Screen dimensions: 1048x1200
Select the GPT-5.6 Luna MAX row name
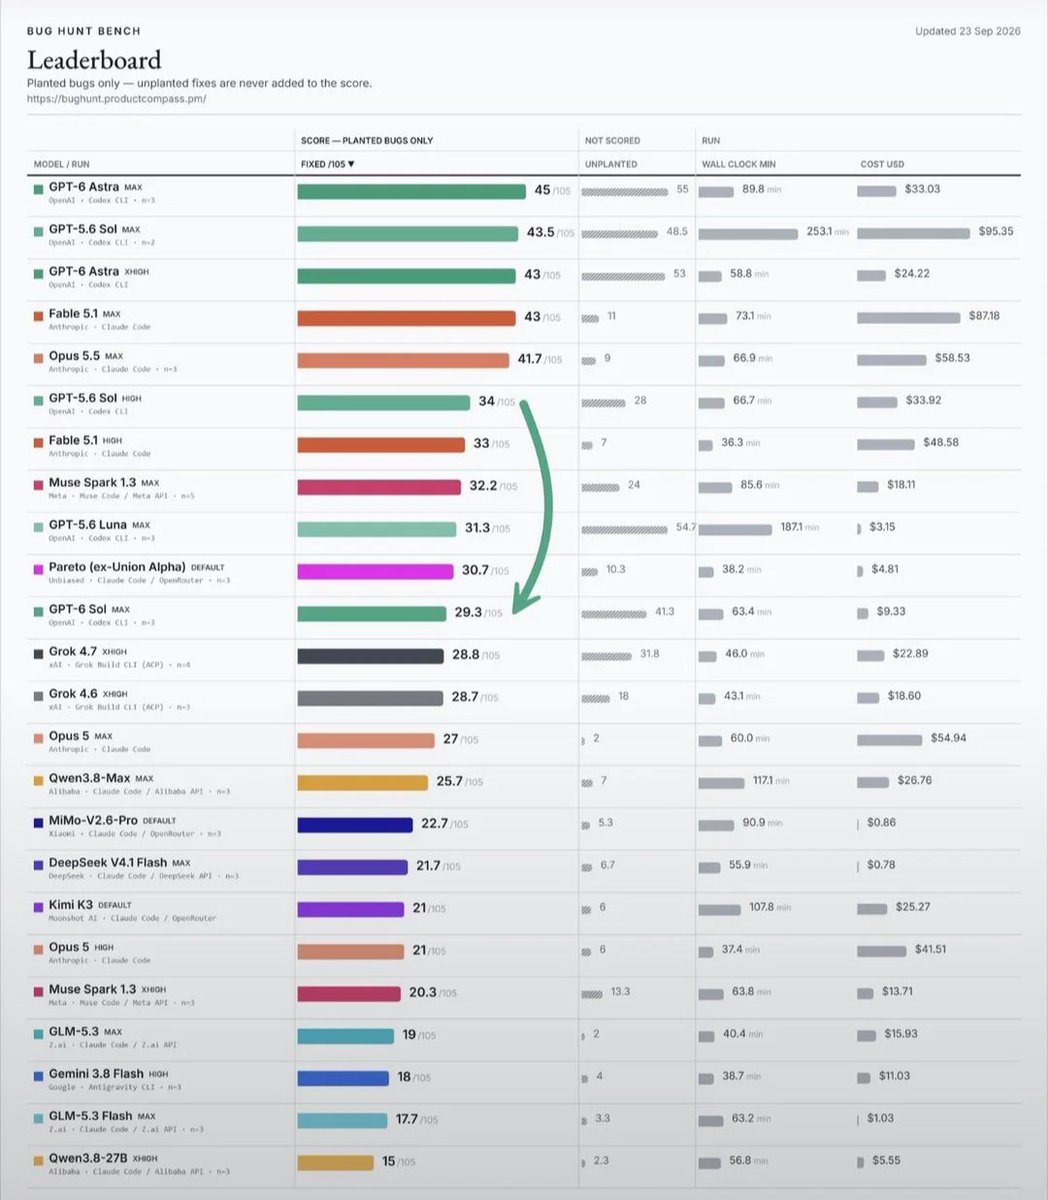pyautogui.click(x=99, y=525)
